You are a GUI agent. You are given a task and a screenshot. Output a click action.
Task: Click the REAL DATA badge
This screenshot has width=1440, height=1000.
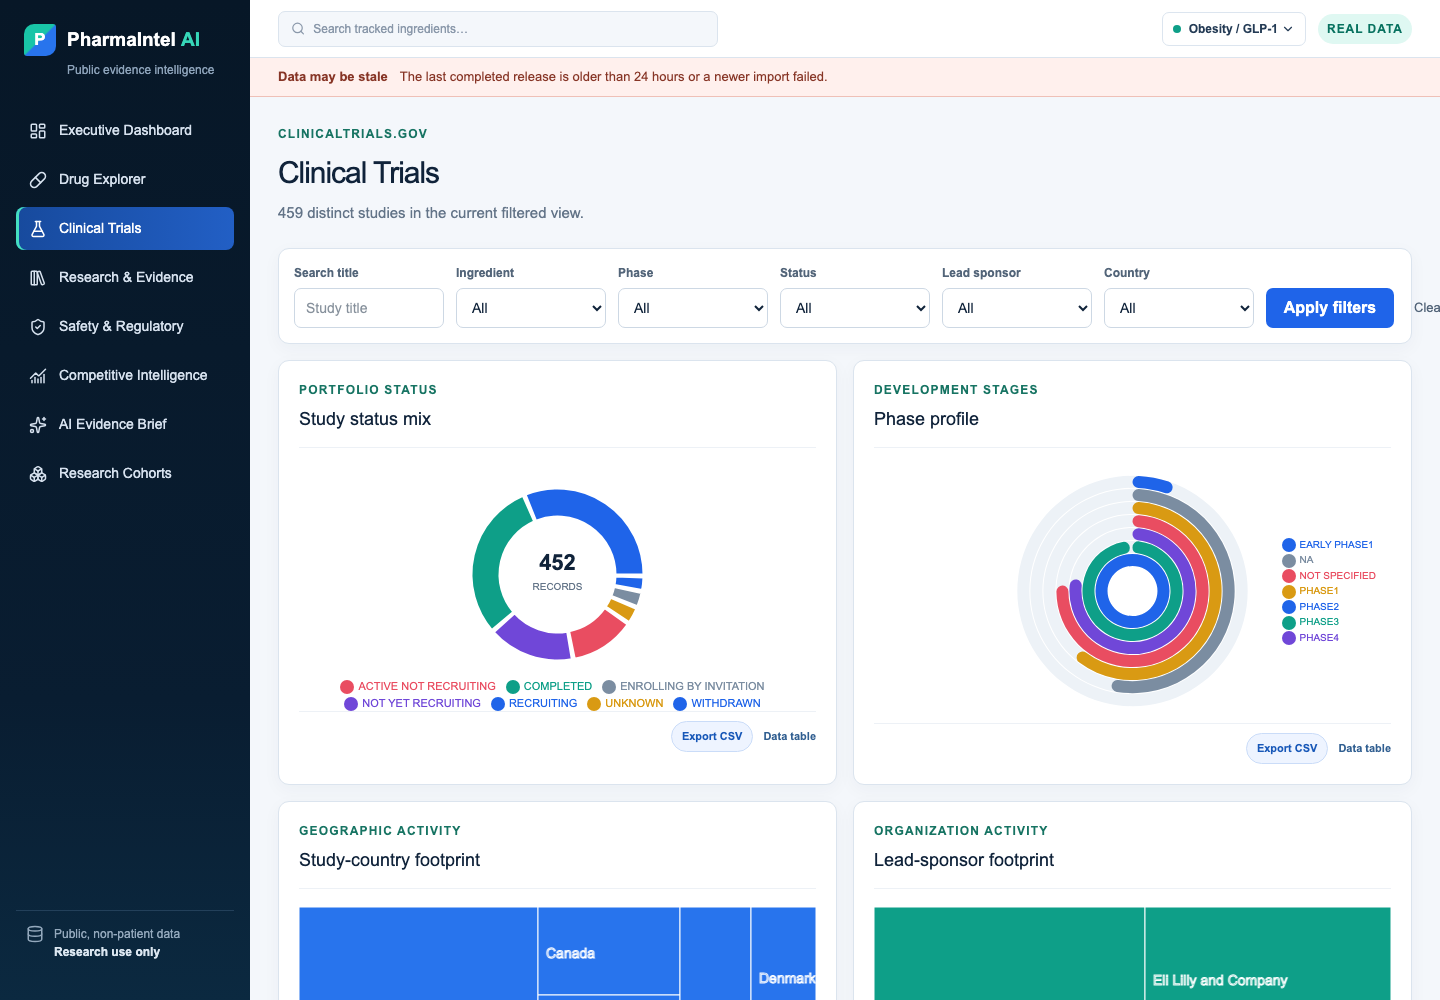coord(1364,29)
